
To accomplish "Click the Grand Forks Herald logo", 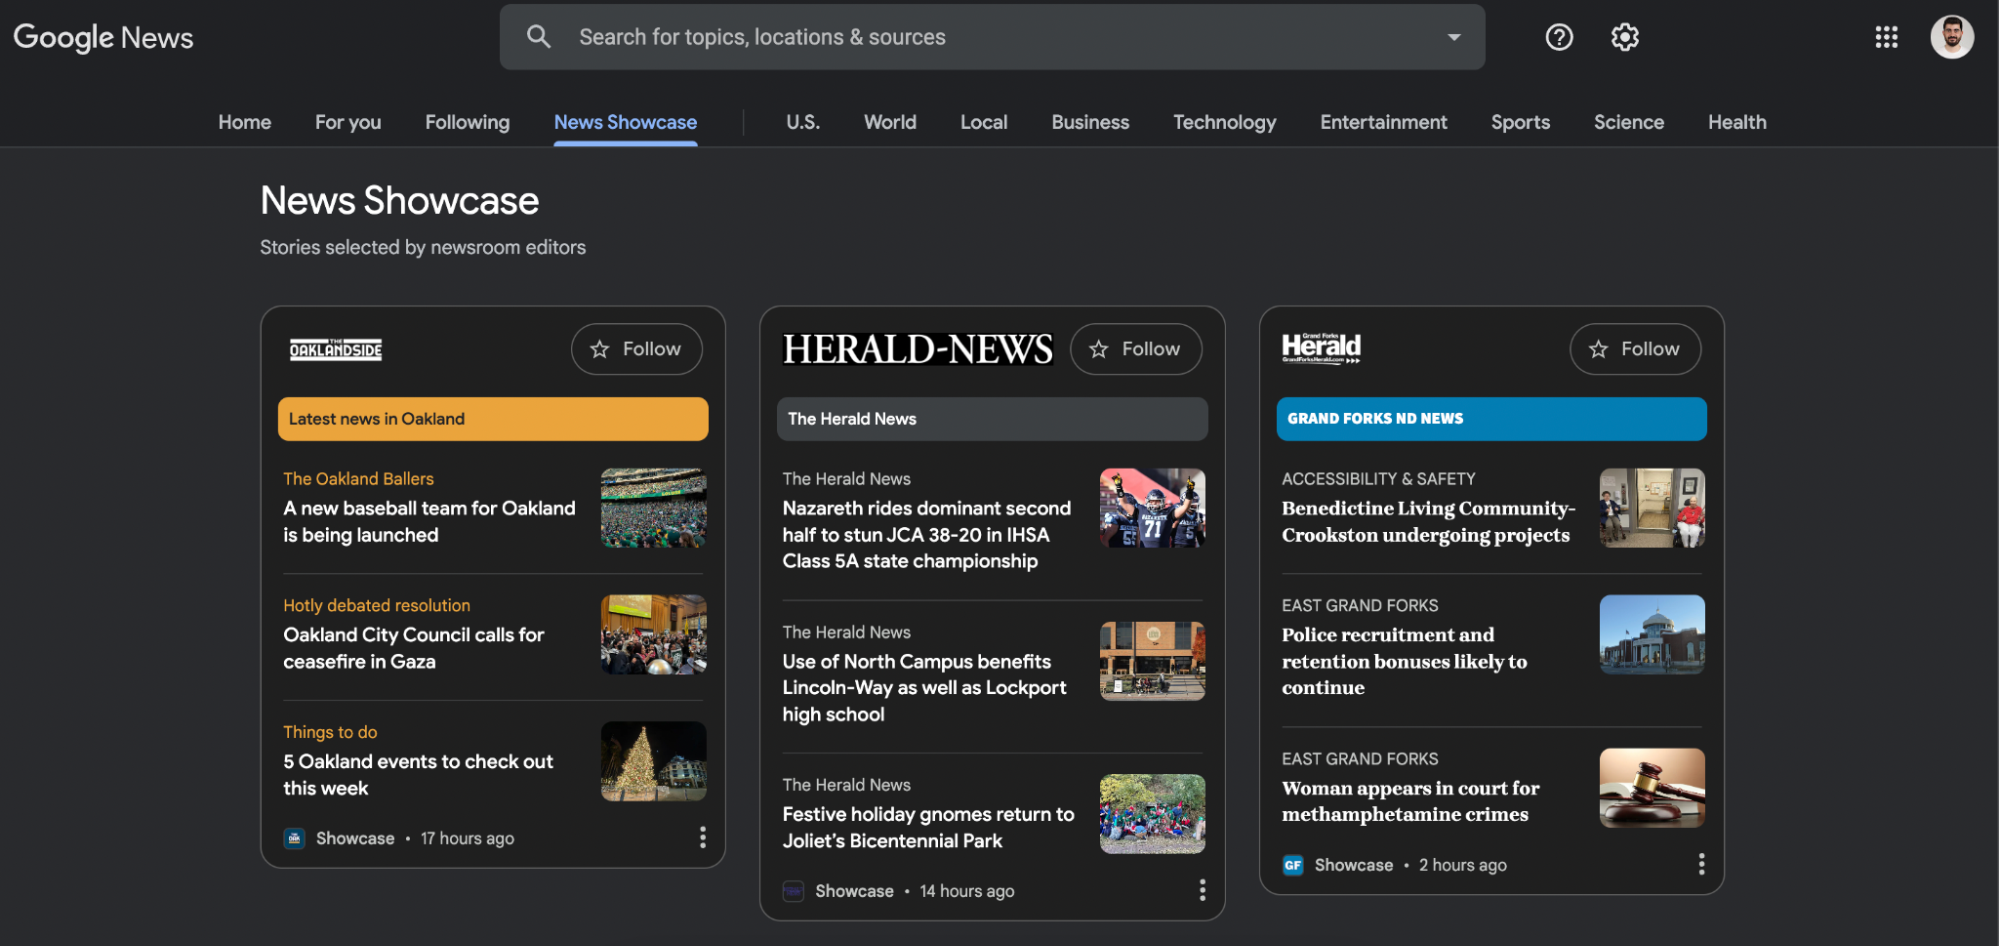I will tap(1321, 348).
